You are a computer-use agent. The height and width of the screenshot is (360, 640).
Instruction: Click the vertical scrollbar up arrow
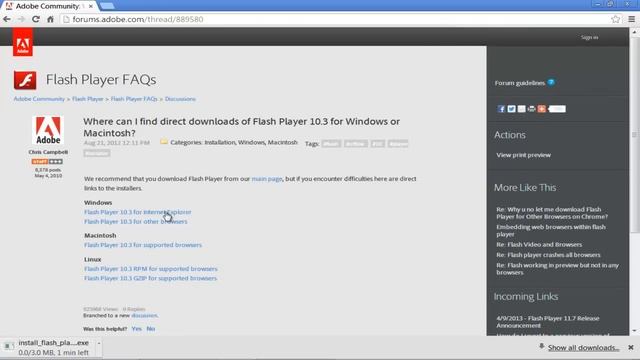coord(634,32)
